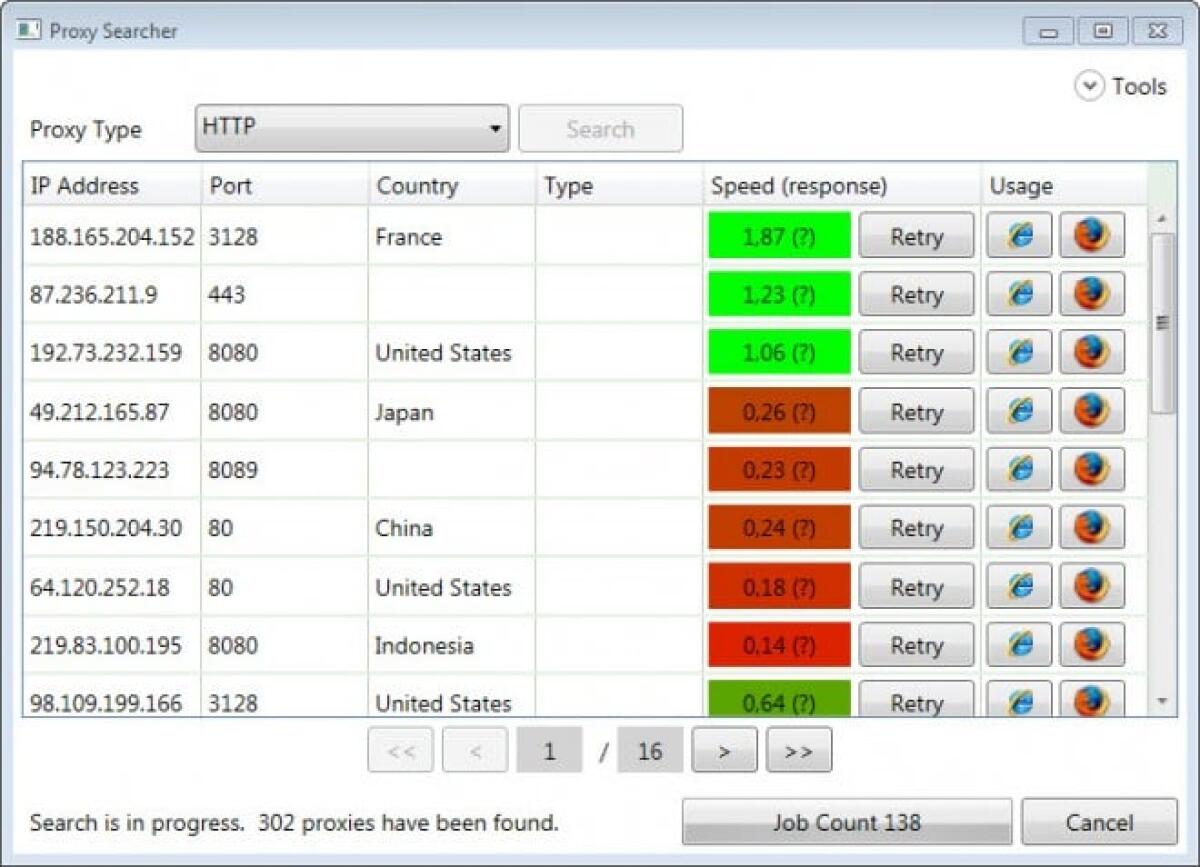Click the page number input field
The image size is (1200, 867).
(549, 750)
